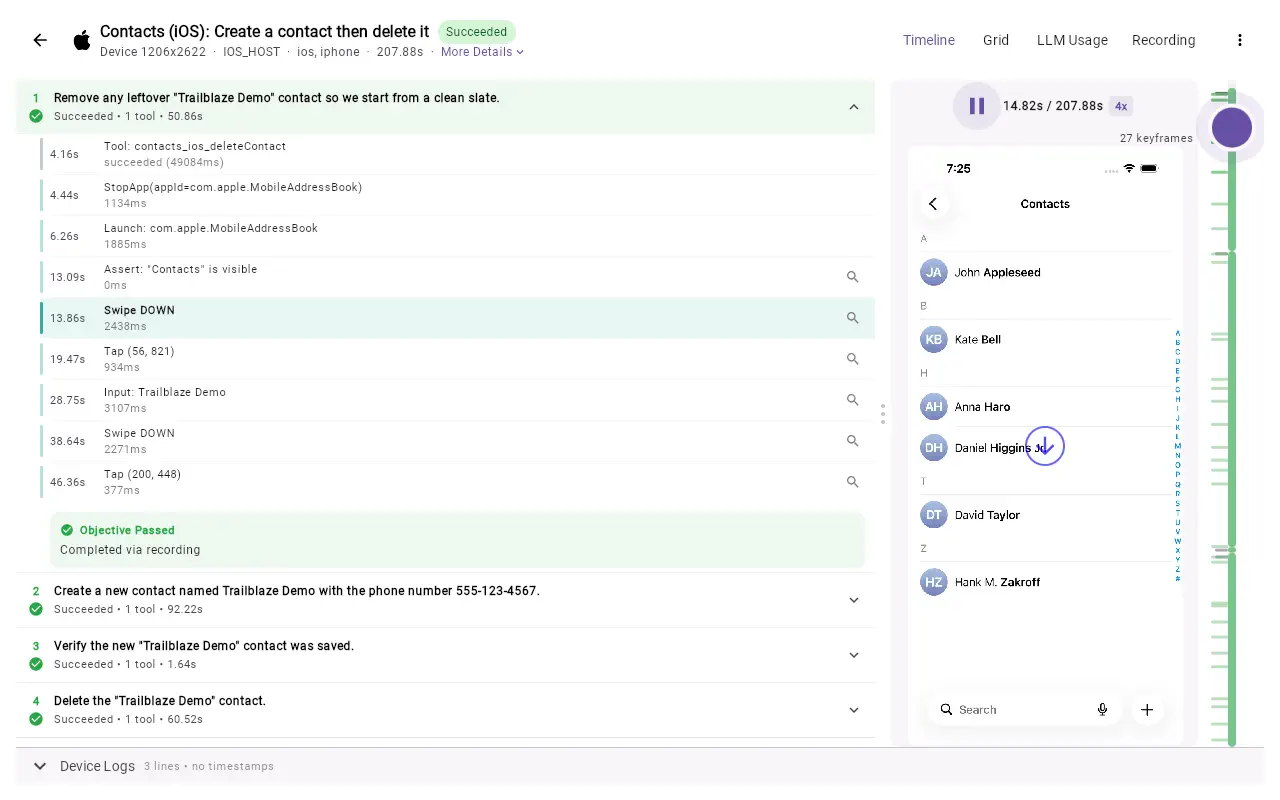The height and width of the screenshot is (800, 1280).
Task: Click the 27 keyframes label
Action: [1156, 138]
